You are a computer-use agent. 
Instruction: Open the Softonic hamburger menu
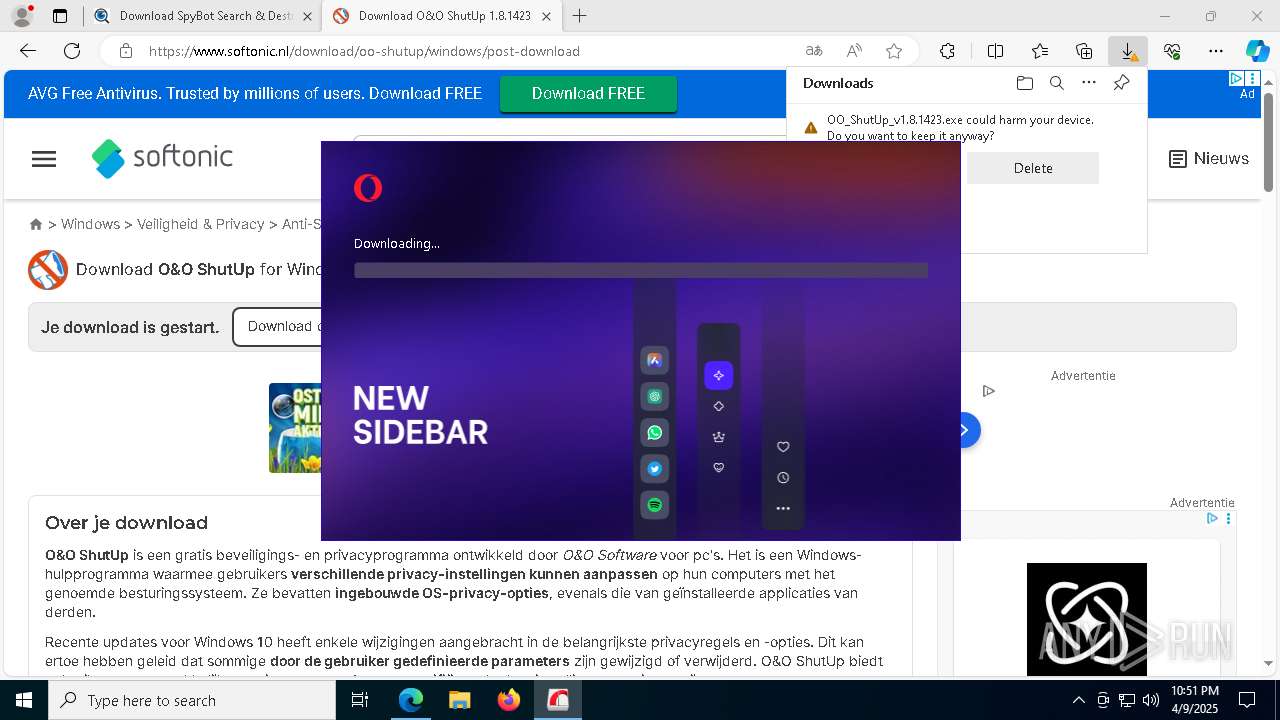(44, 159)
